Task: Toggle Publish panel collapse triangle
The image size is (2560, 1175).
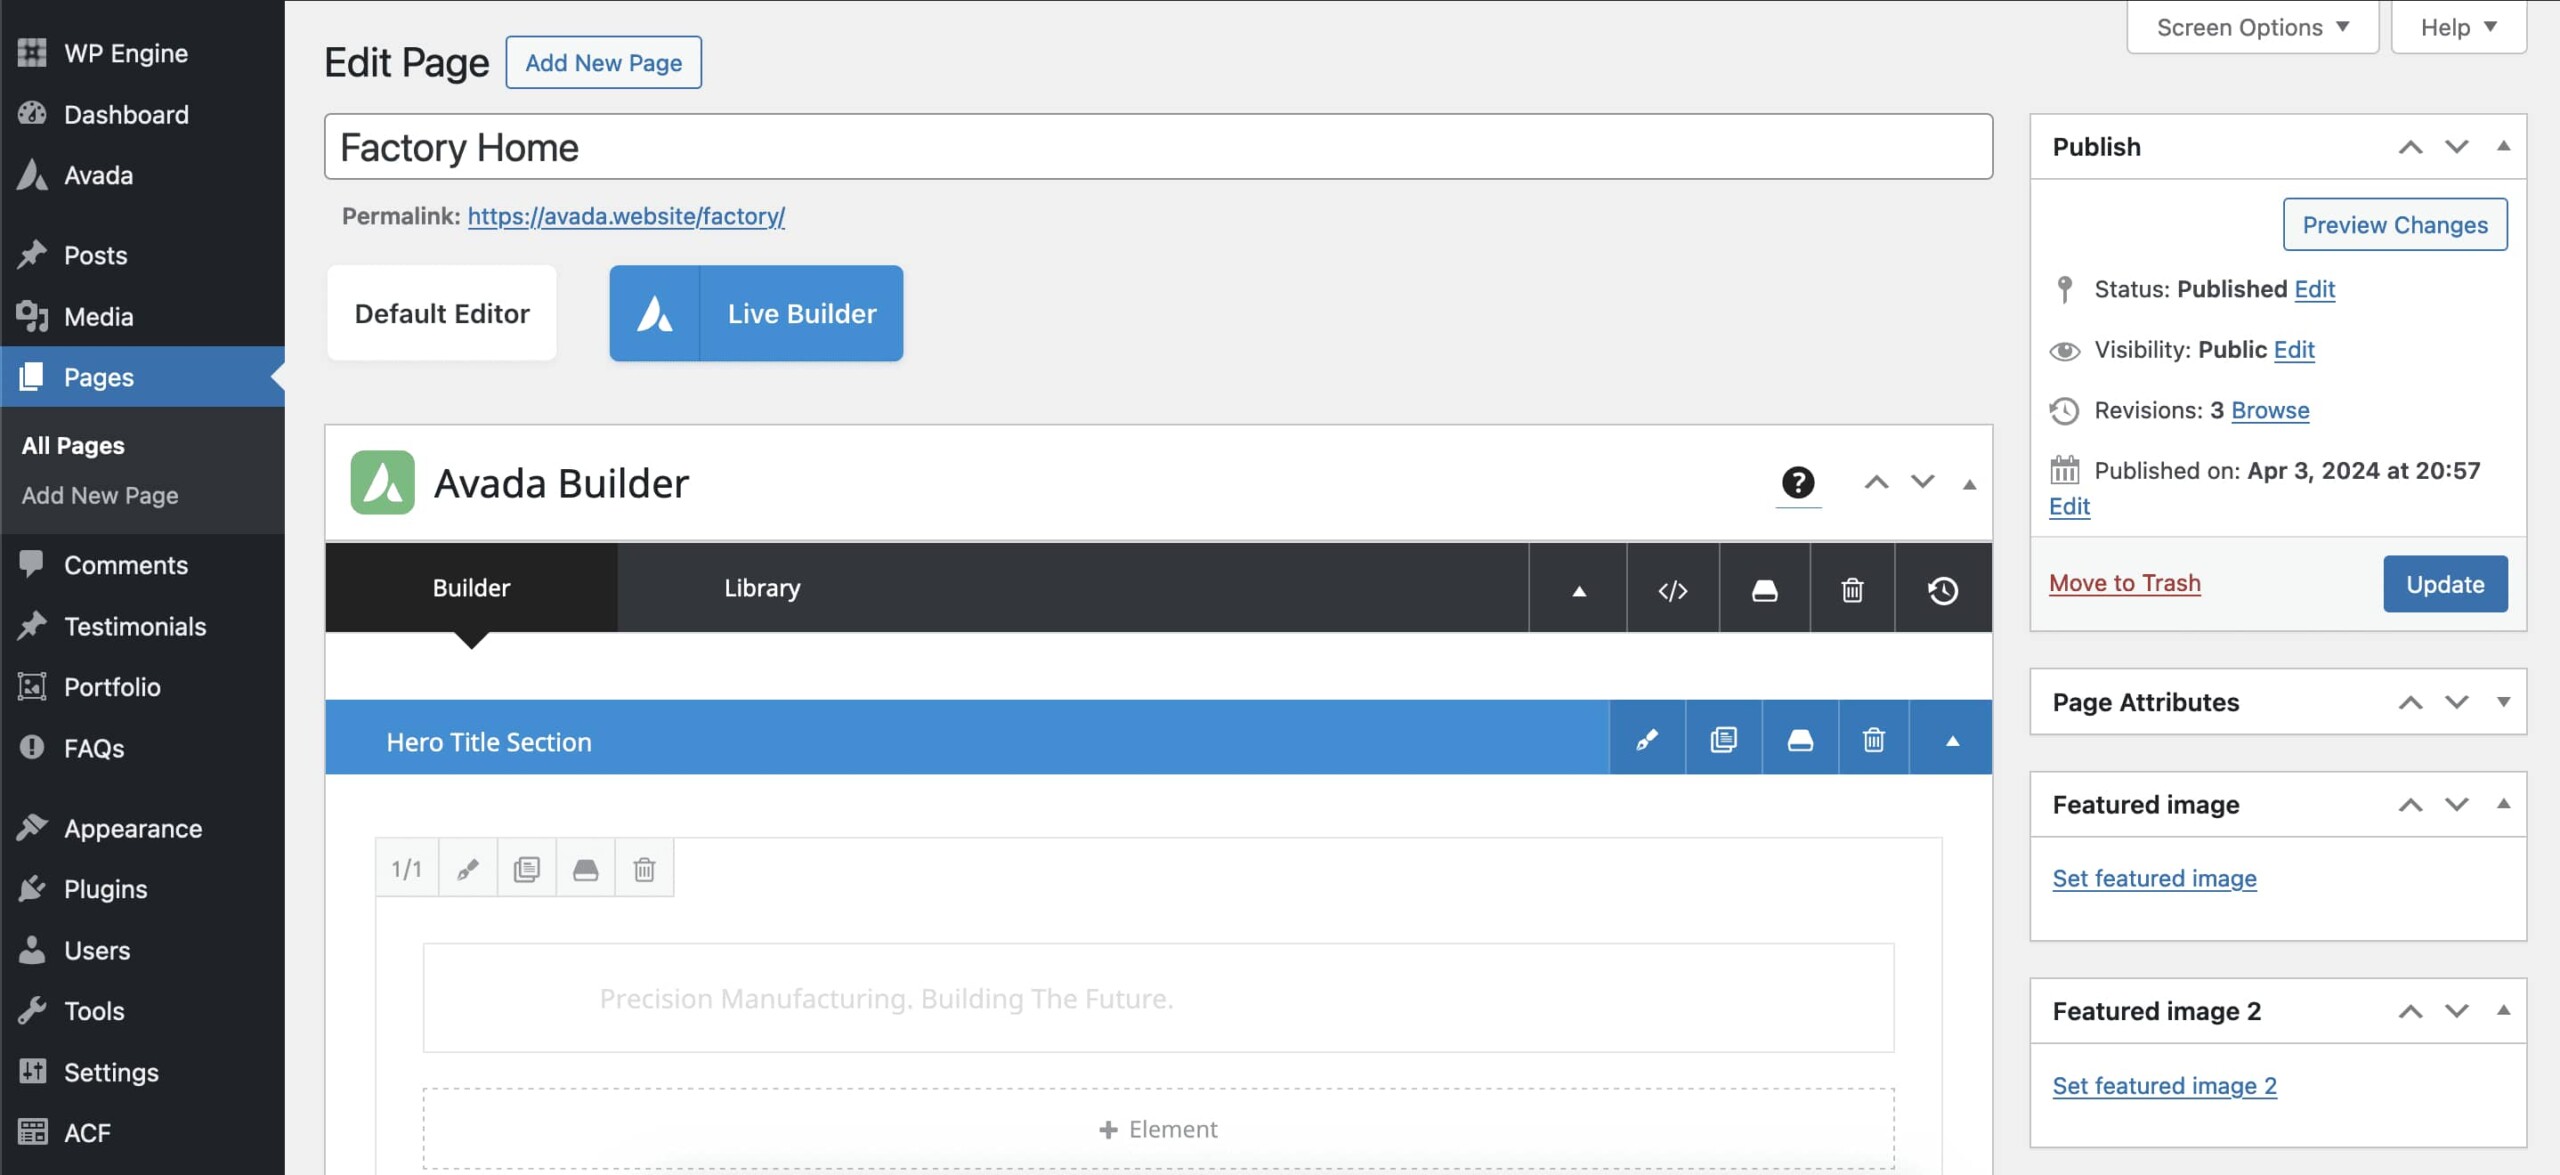Action: pos(2503,146)
